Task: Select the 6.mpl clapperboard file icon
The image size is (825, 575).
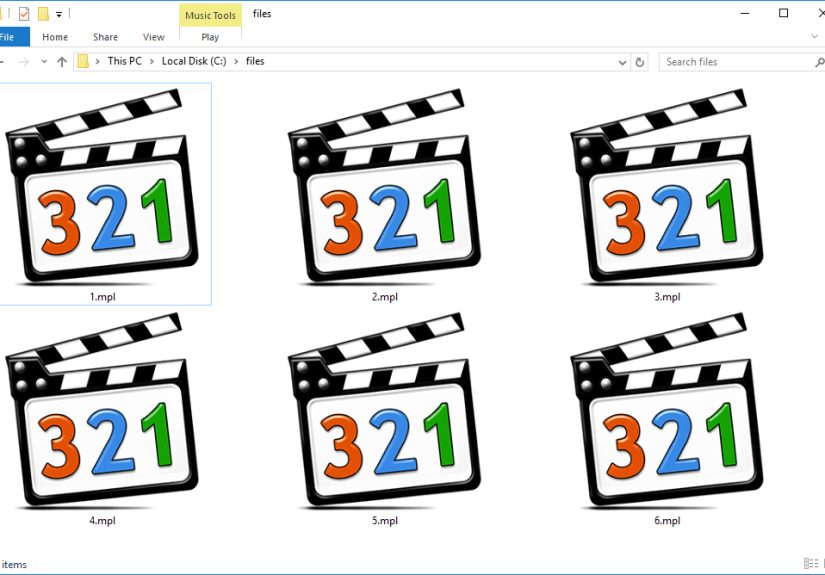Action: coord(667,410)
